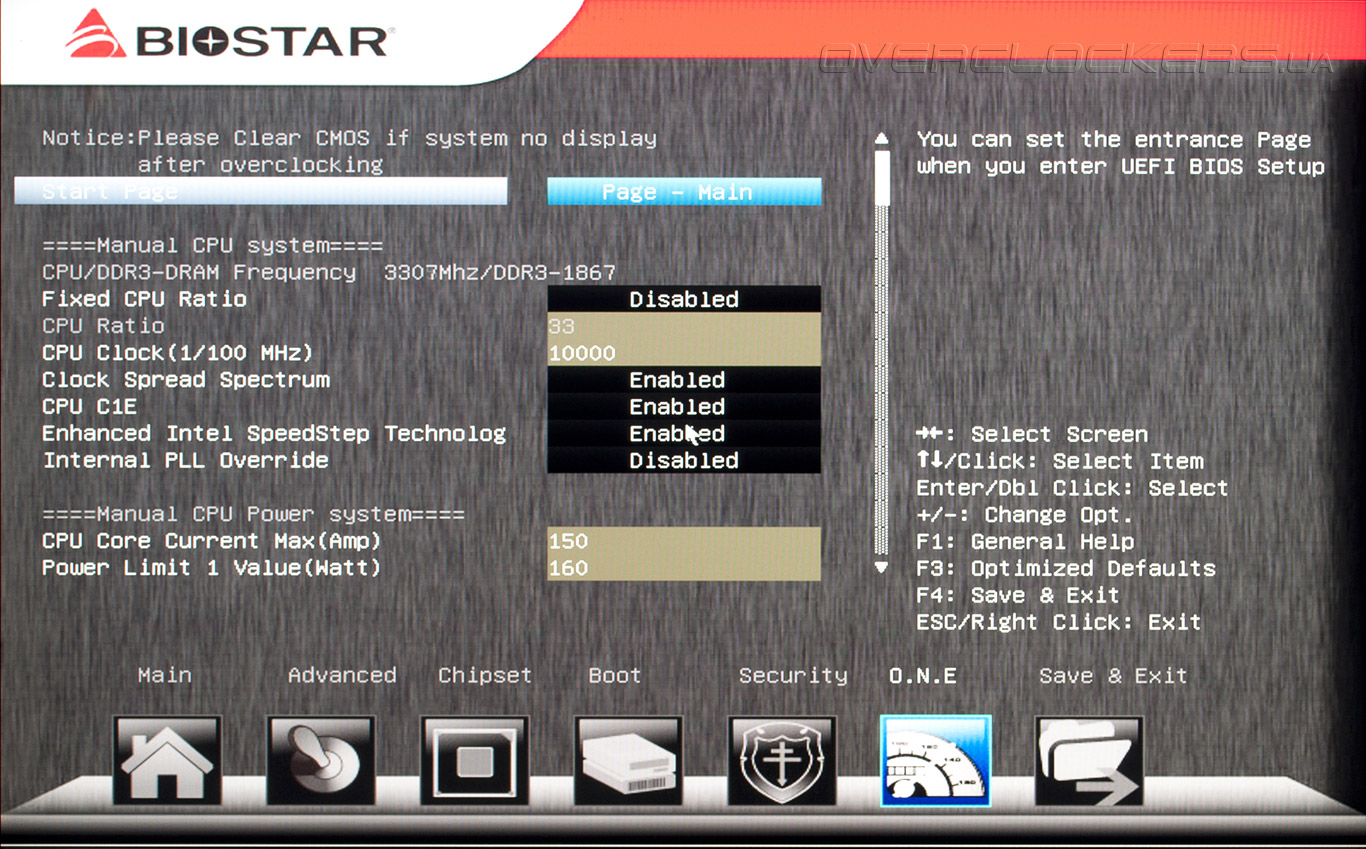Select the Enhanced Intel SpeedStep Technolog label
This screenshot has height=849, width=1366.
click(274, 434)
